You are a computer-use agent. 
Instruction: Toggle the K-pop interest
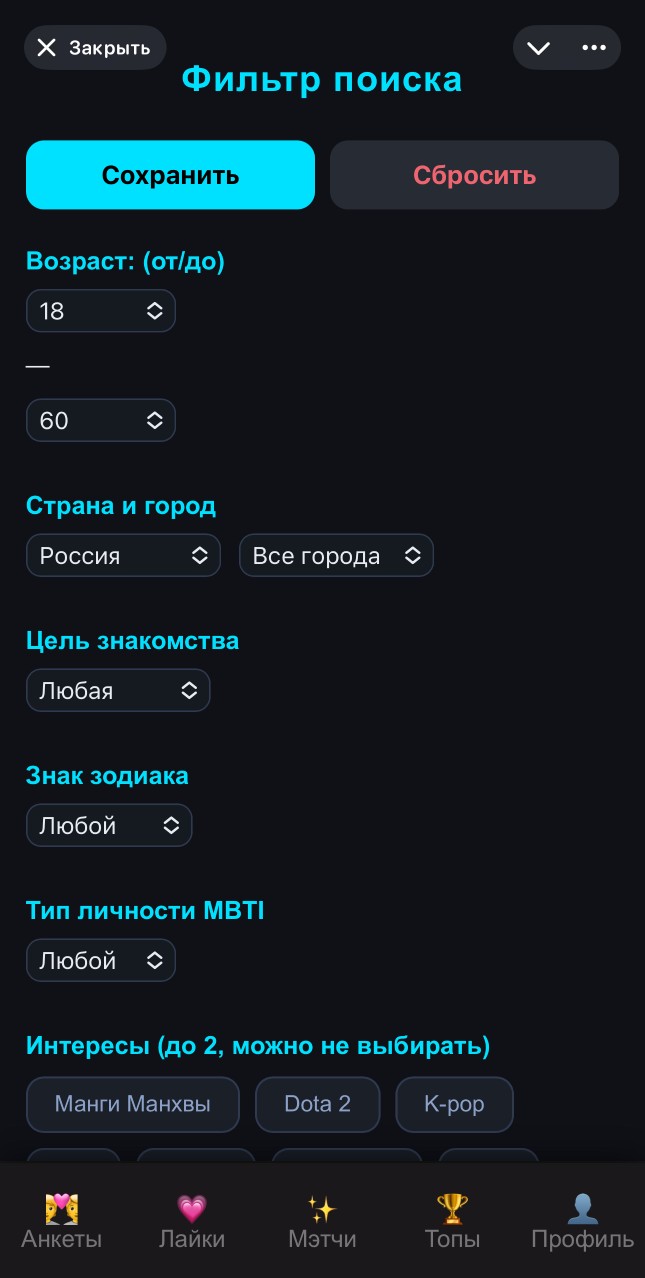[x=454, y=1104]
